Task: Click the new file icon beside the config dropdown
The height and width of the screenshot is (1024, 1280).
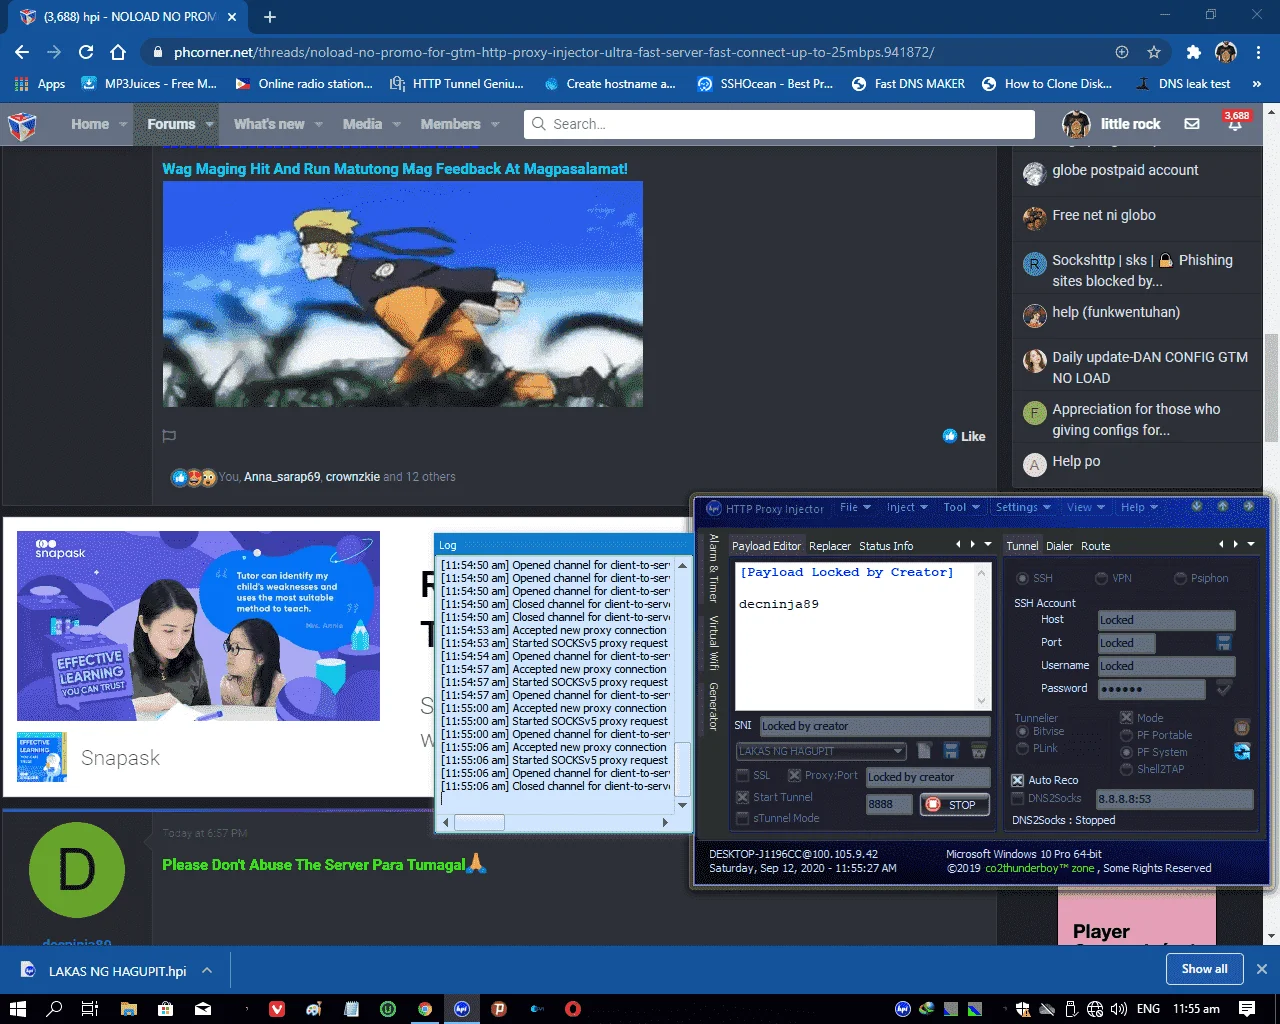Action: pyautogui.click(x=924, y=751)
